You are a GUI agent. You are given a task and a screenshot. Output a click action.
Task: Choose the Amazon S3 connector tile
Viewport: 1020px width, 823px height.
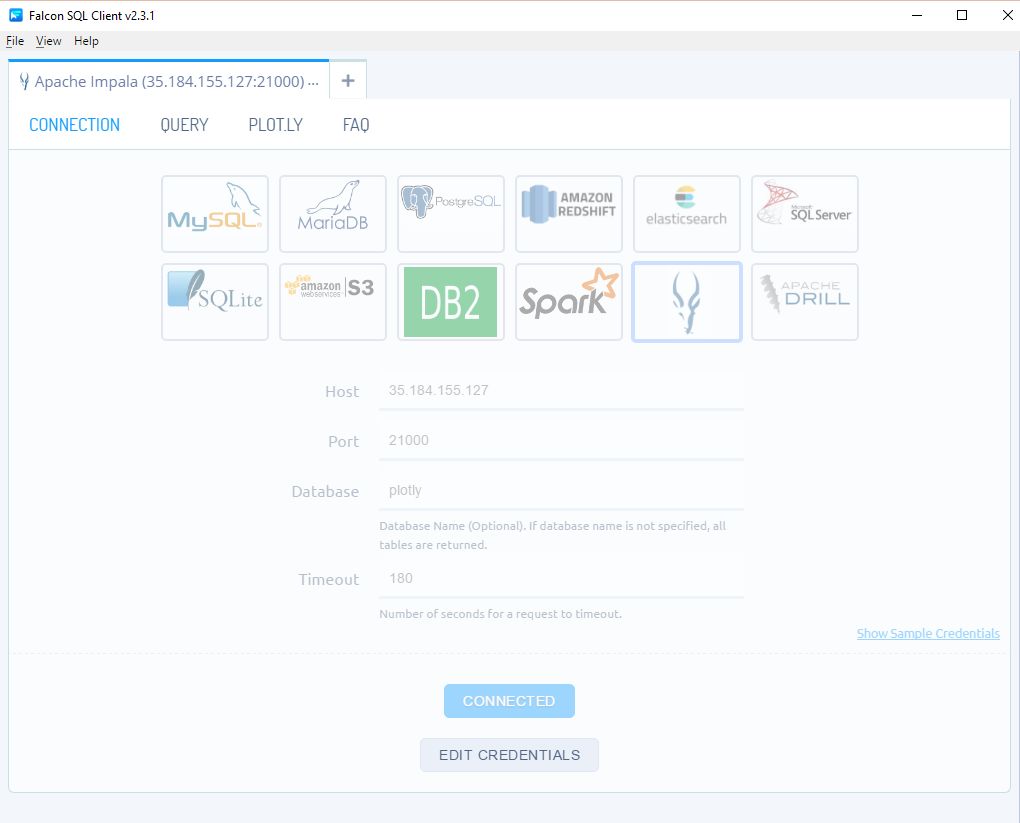coord(332,302)
